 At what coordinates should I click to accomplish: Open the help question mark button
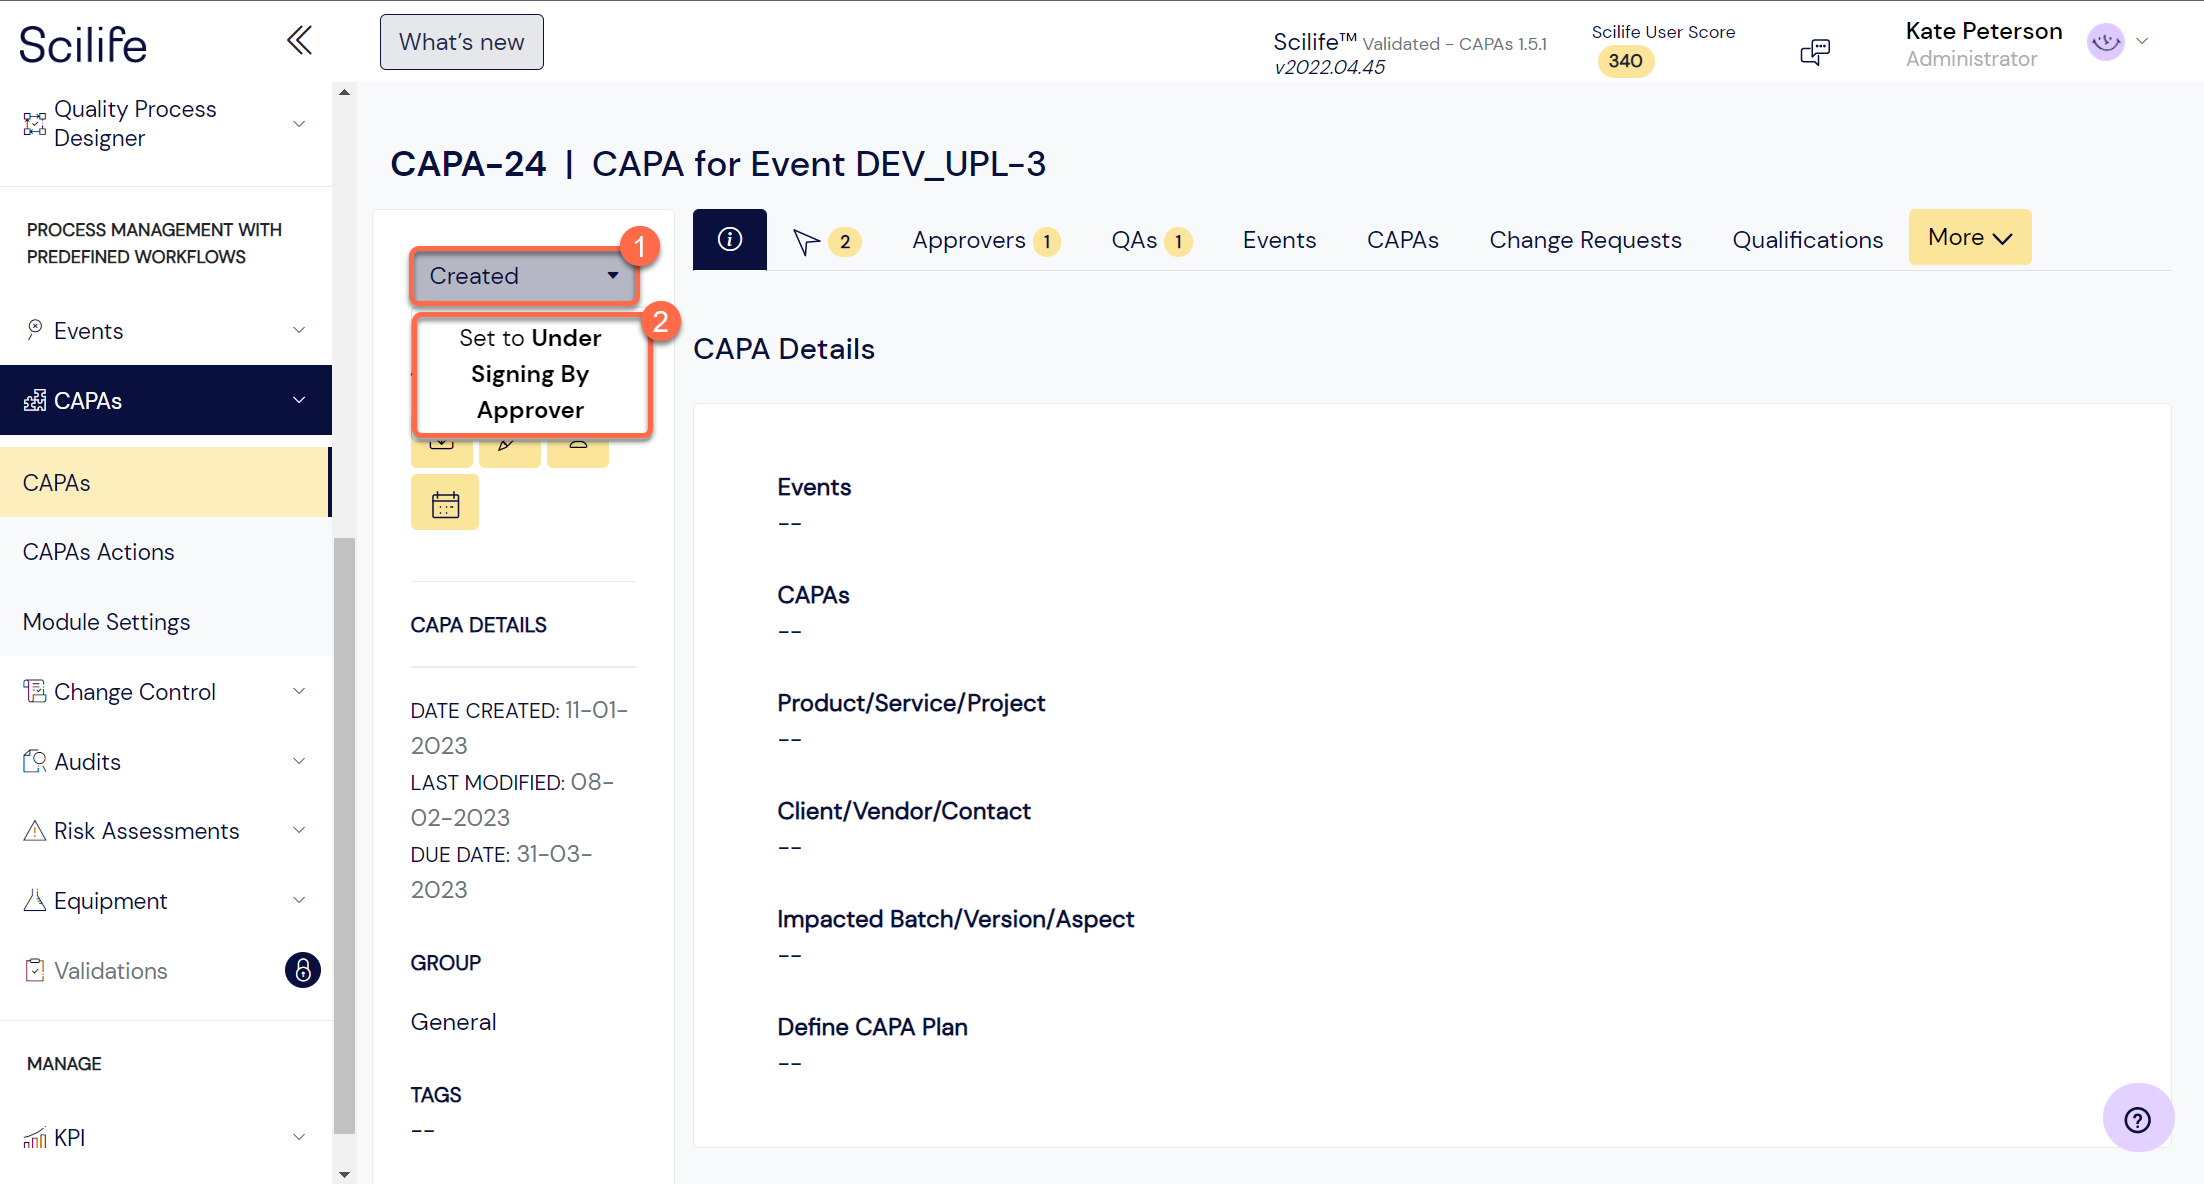[2138, 1117]
